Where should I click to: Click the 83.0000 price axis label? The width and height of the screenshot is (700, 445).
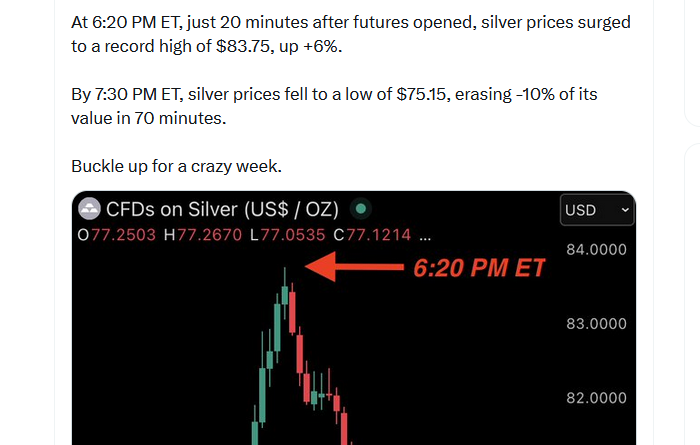click(x=597, y=324)
